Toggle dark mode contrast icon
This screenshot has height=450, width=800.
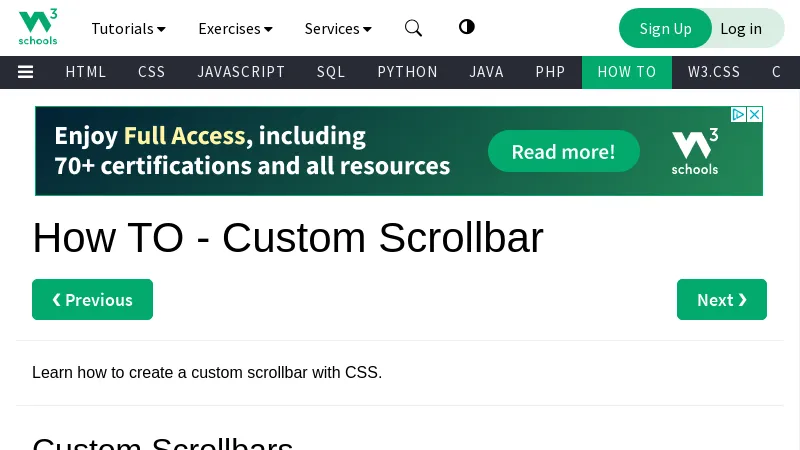[x=467, y=27]
